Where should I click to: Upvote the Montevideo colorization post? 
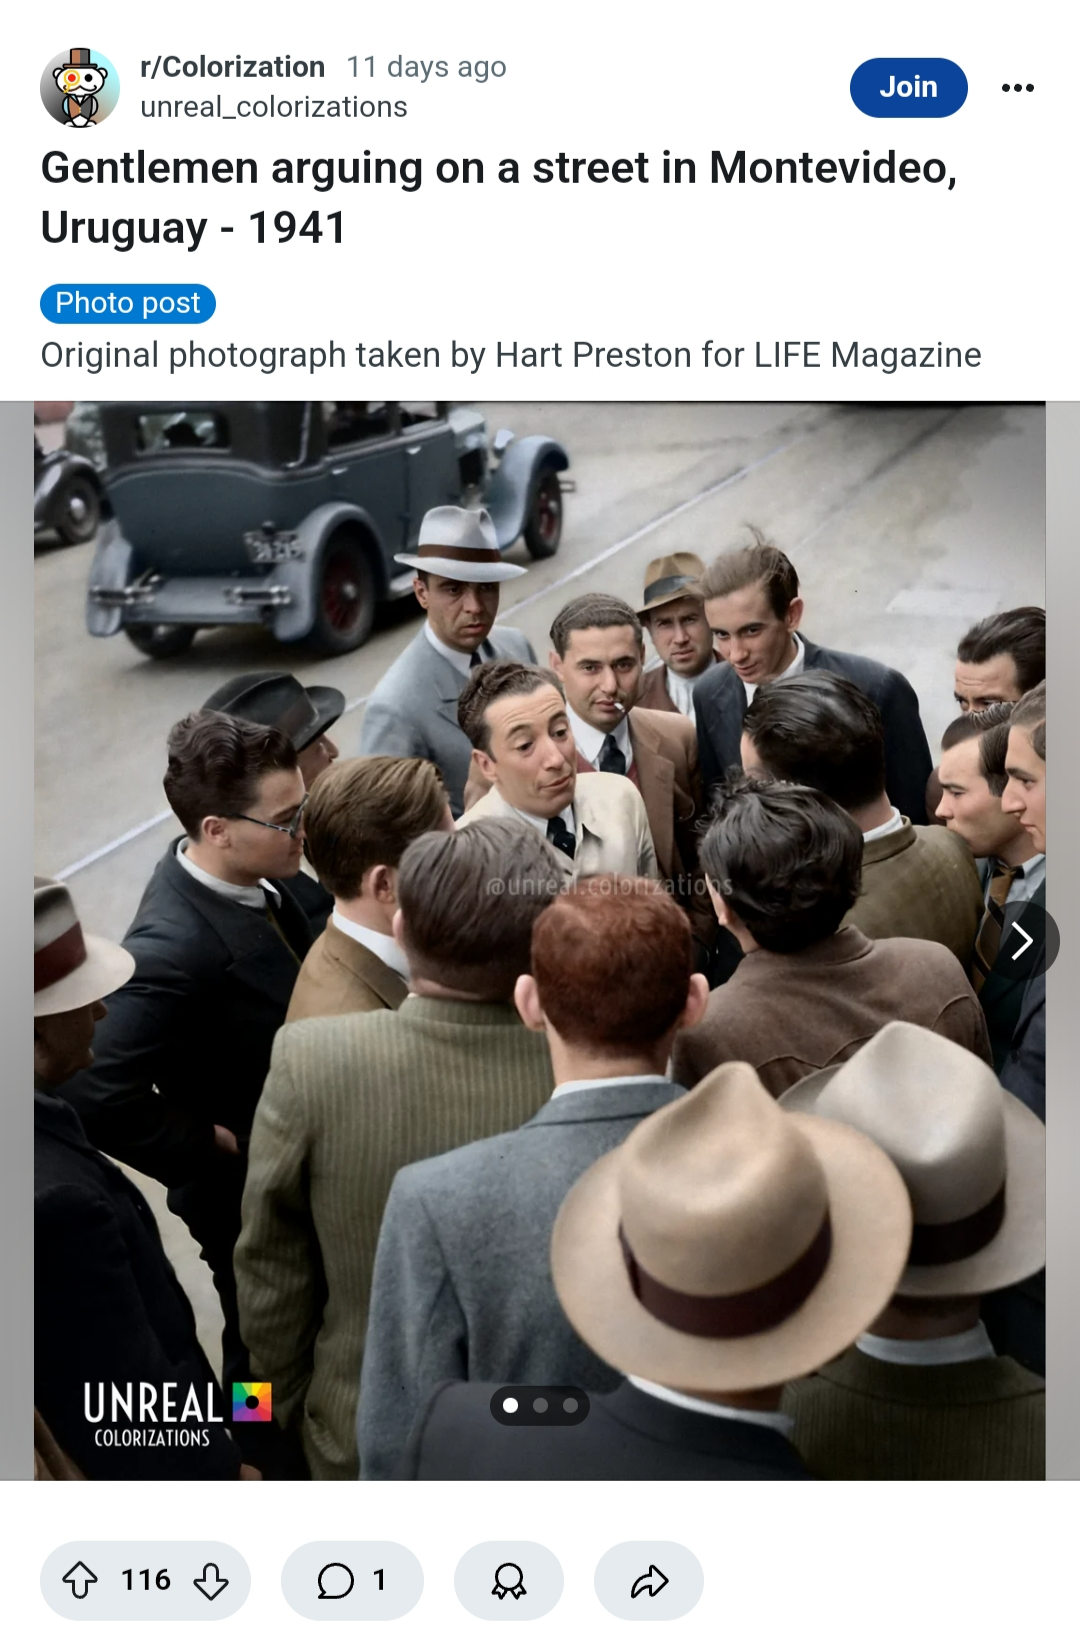click(x=80, y=1581)
